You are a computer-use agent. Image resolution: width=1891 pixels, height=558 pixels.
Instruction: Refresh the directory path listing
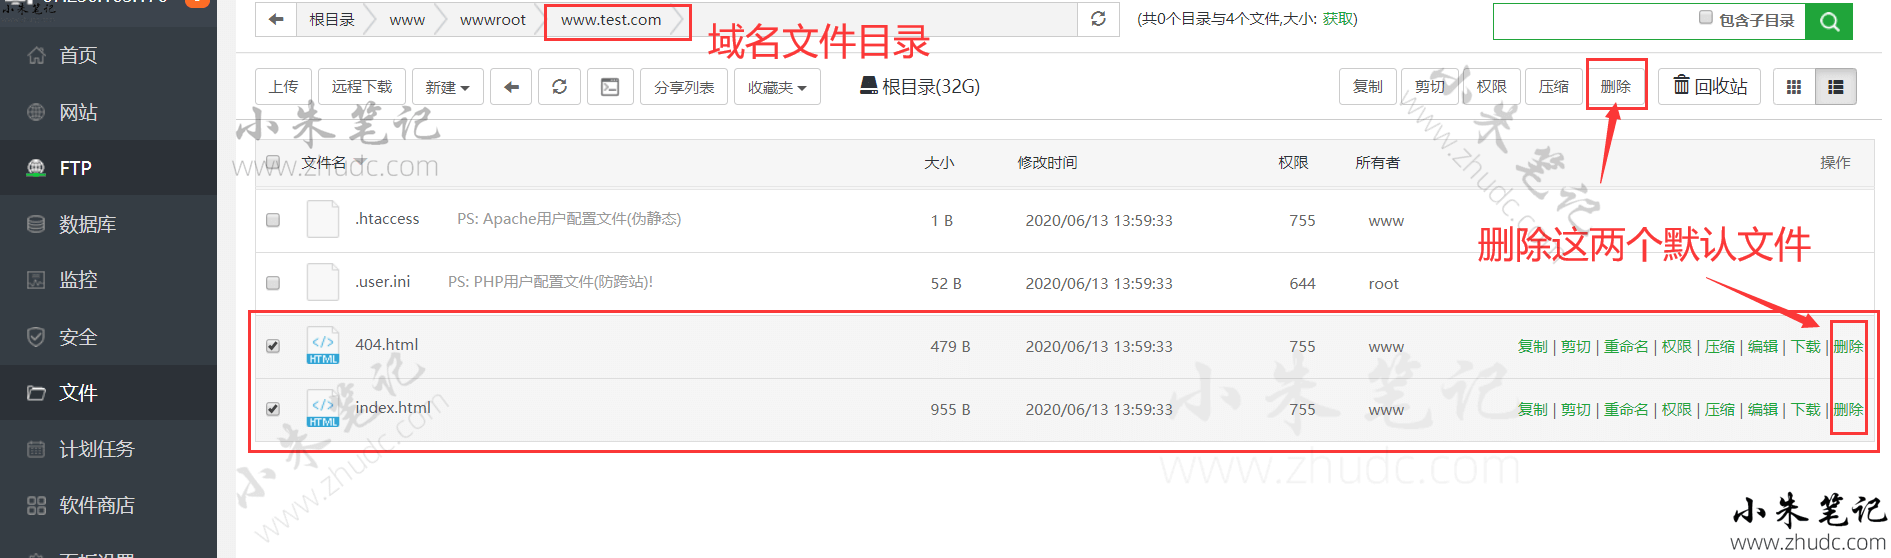click(1098, 19)
